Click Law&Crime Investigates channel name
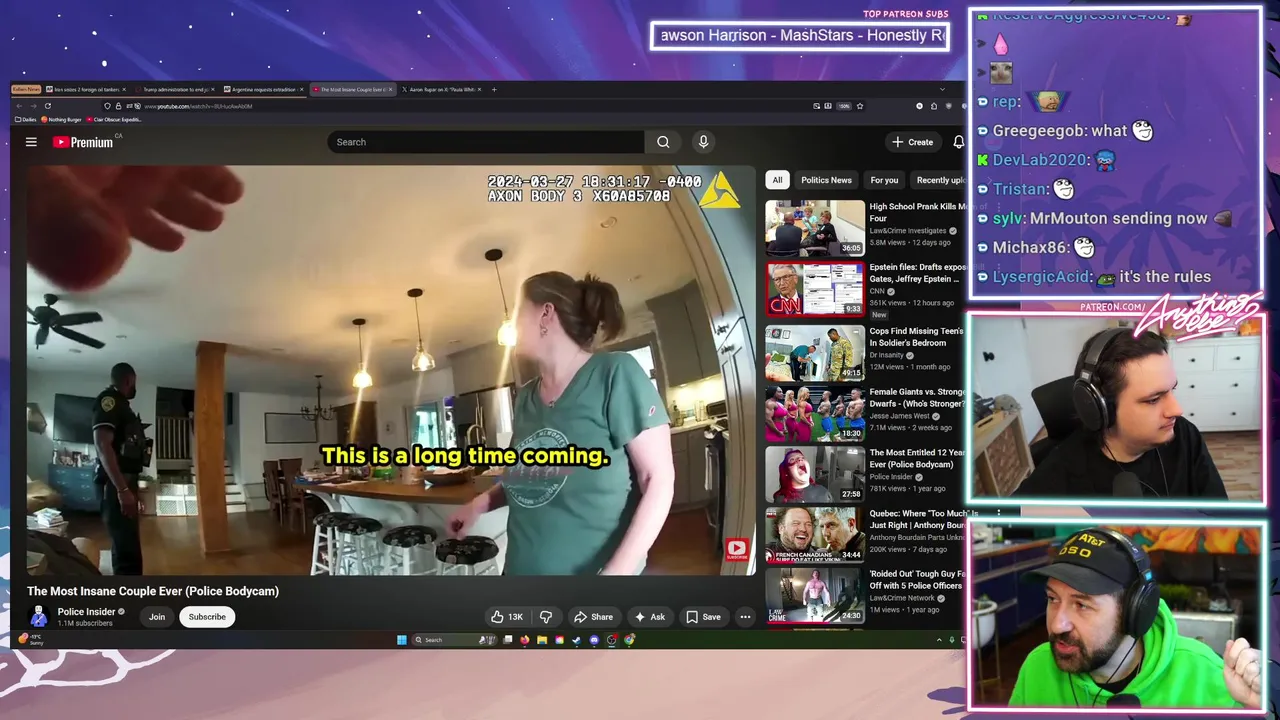1280x720 pixels. [907, 231]
